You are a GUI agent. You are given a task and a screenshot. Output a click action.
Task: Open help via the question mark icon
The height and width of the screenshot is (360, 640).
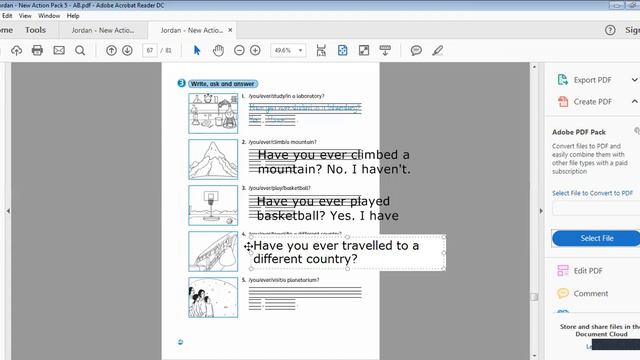(610, 30)
